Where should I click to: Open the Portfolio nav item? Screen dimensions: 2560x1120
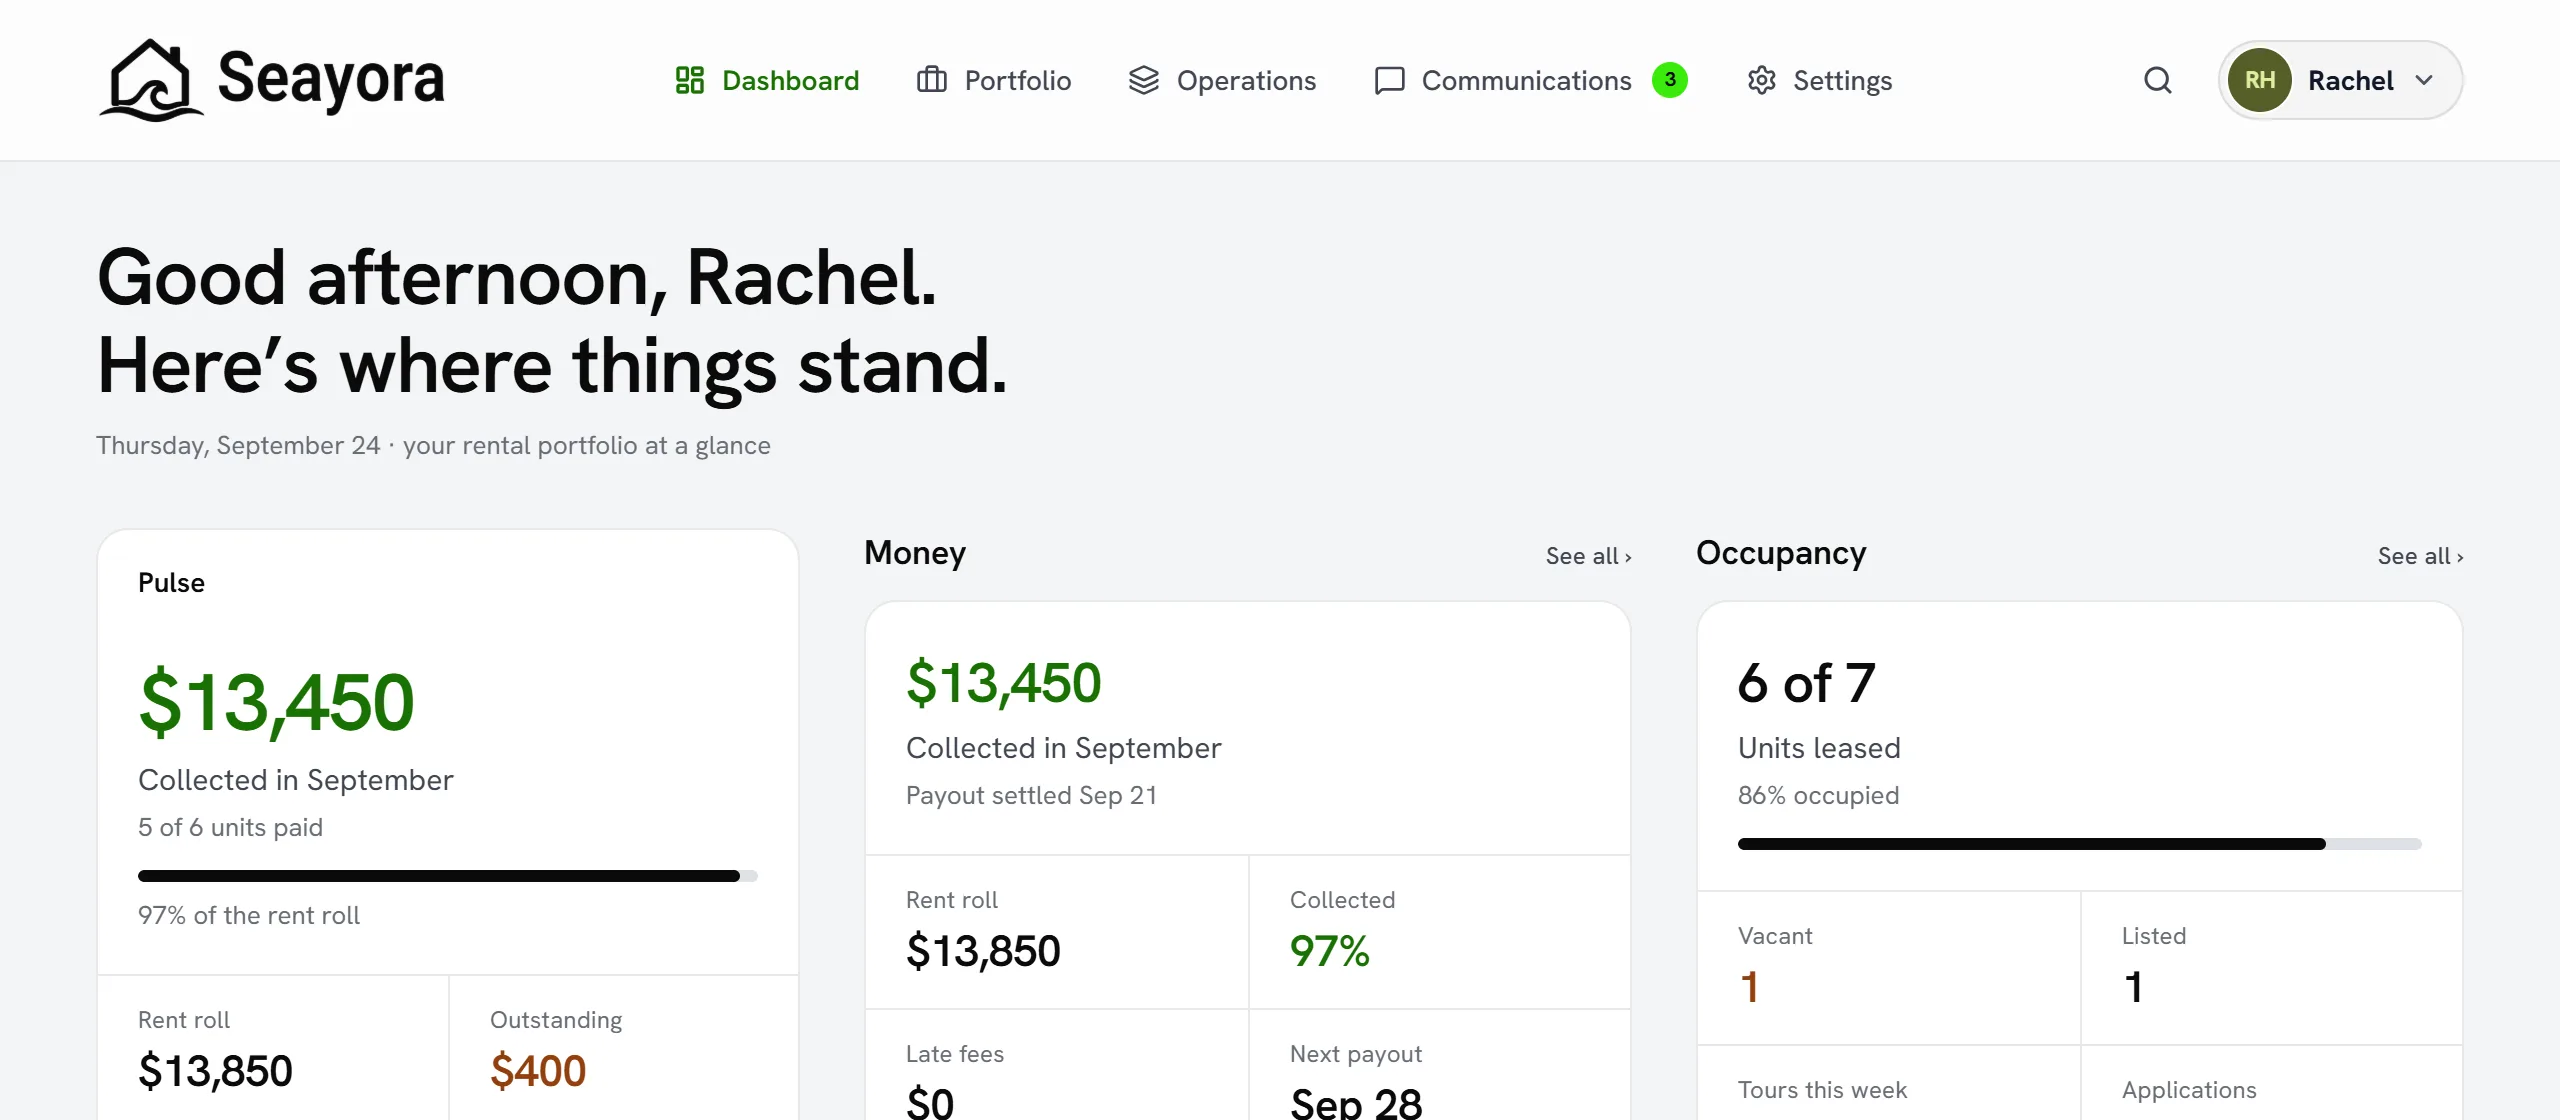click(x=994, y=80)
